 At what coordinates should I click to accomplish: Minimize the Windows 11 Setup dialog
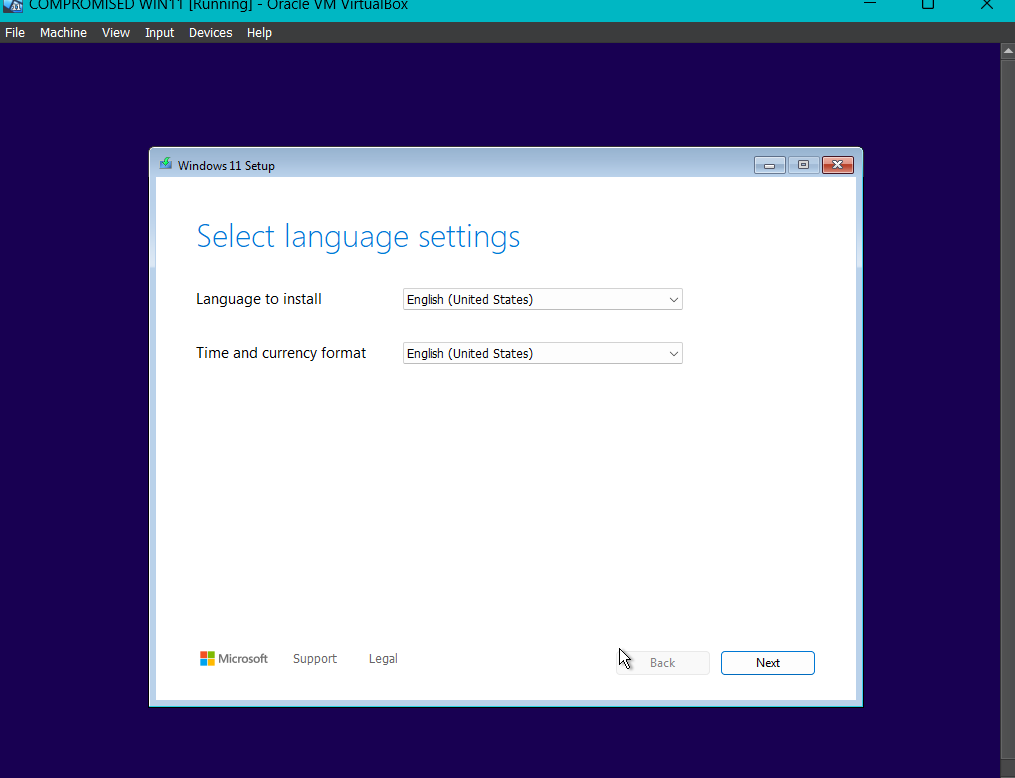click(x=770, y=165)
